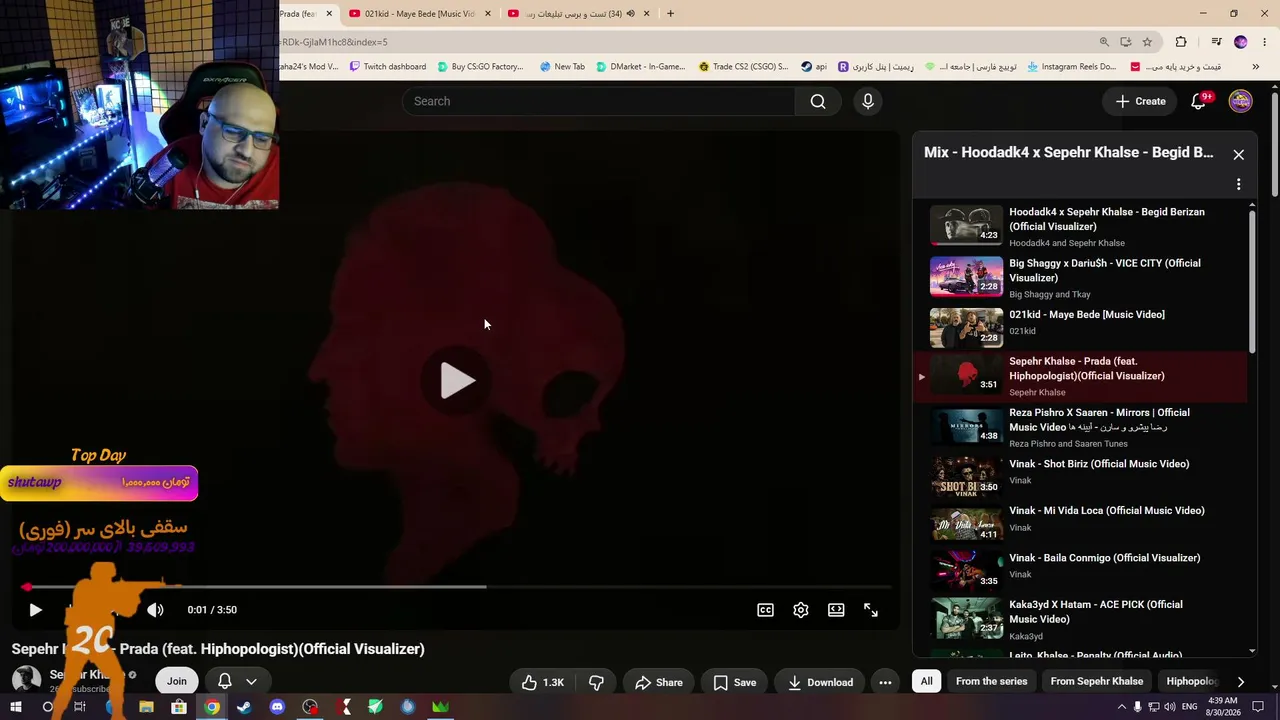1280x720 pixels.
Task: Open the Mix playlist three-dot menu
Action: coord(1238,184)
